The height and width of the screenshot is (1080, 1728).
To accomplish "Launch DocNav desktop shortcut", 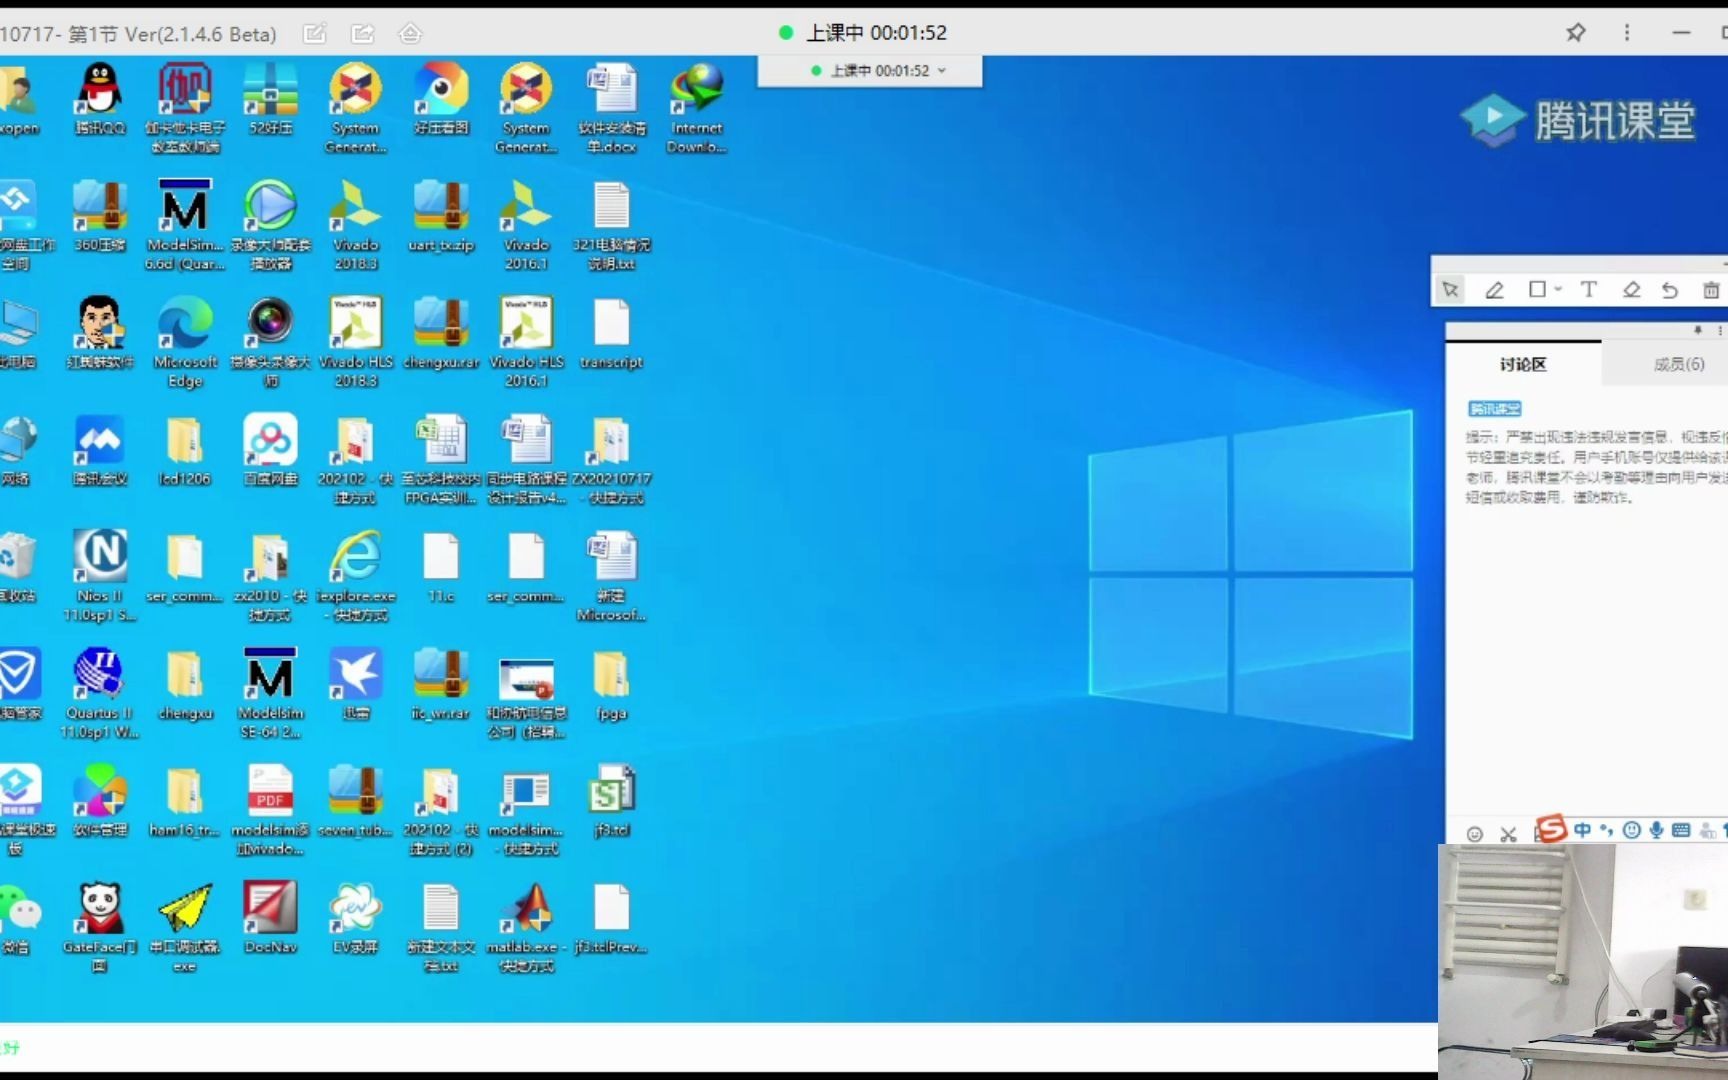I will tap(270, 918).
